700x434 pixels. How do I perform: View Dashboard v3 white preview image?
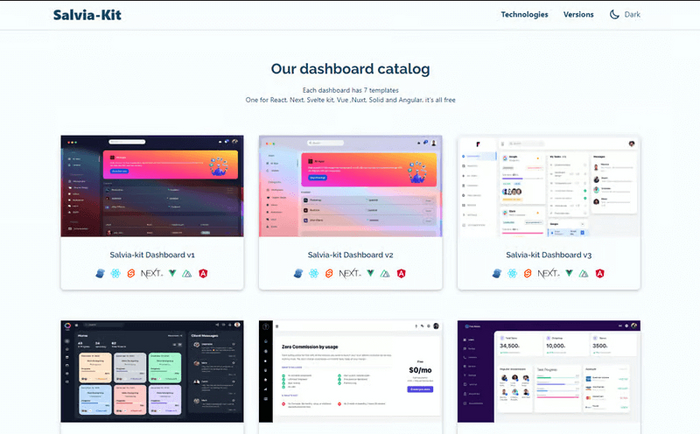(x=549, y=186)
